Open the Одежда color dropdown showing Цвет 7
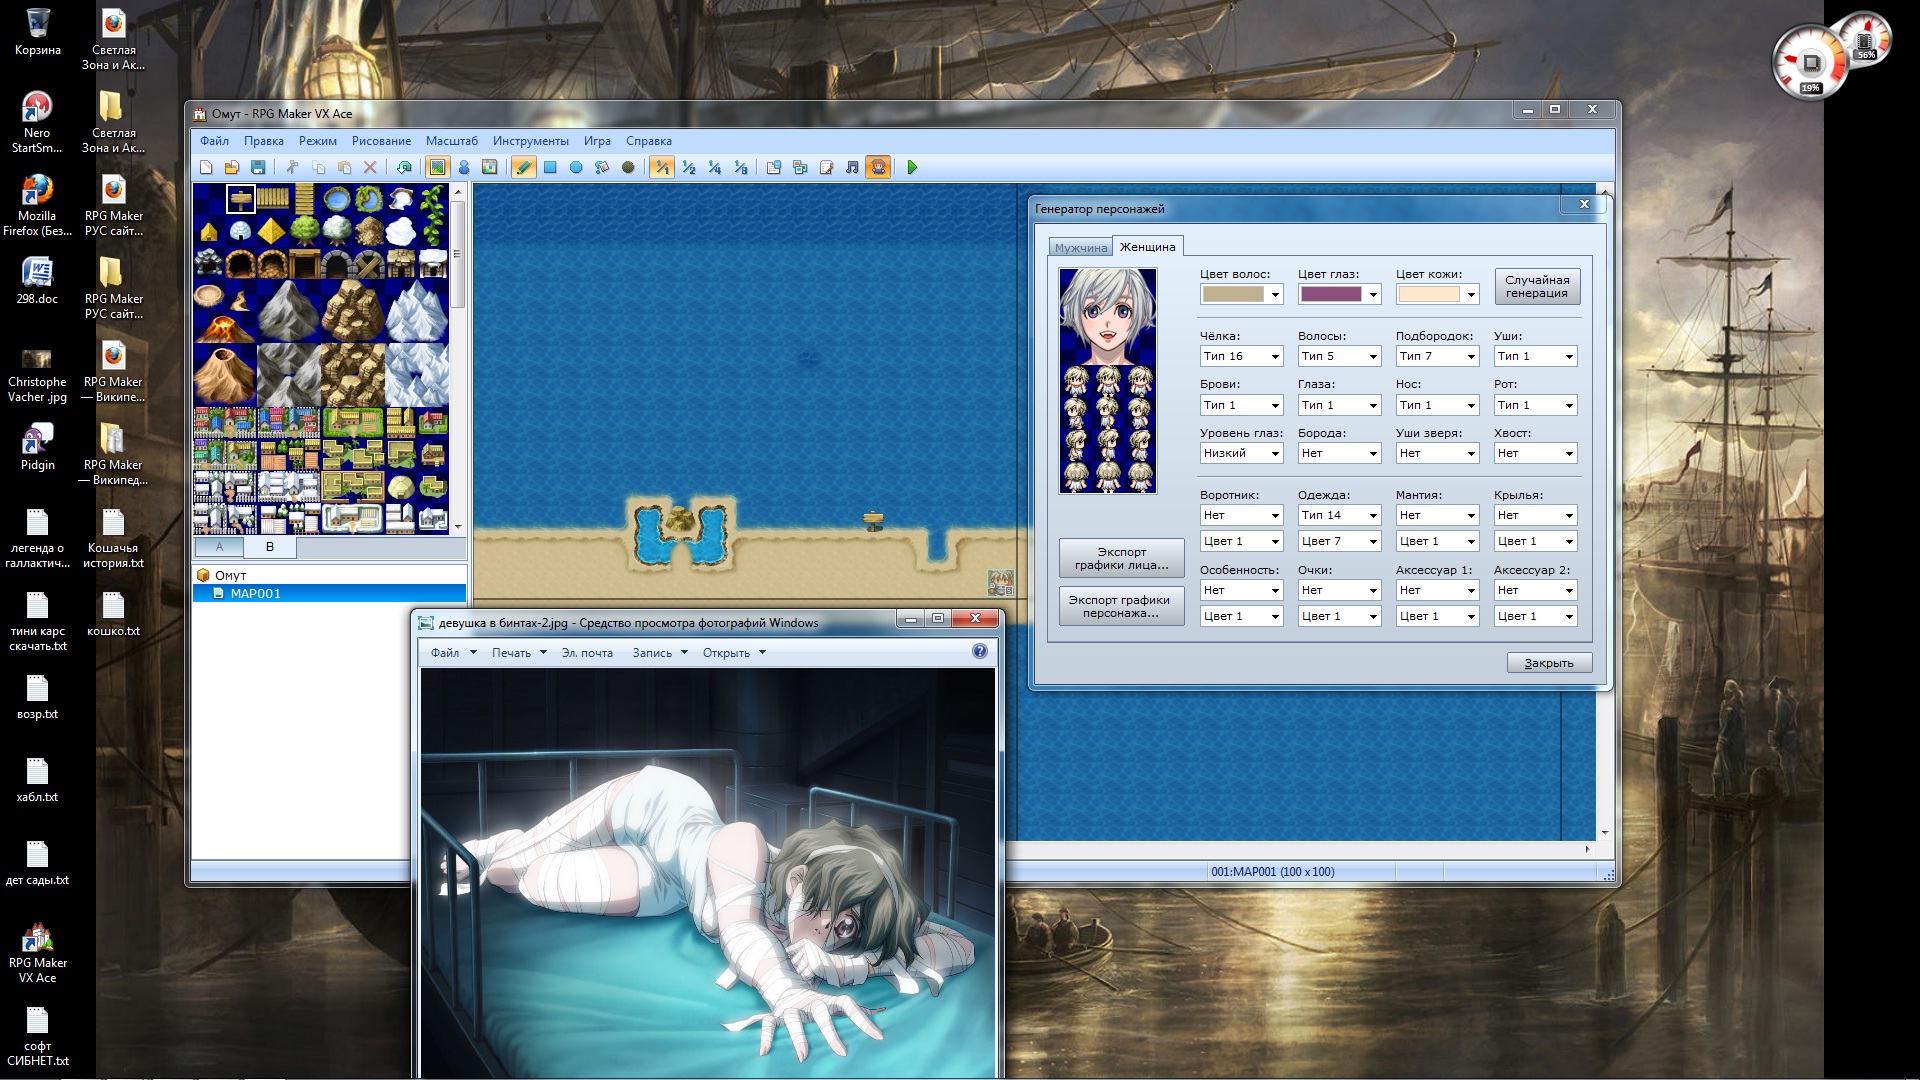This screenshot has width=1920, height=1080. 1339,542
